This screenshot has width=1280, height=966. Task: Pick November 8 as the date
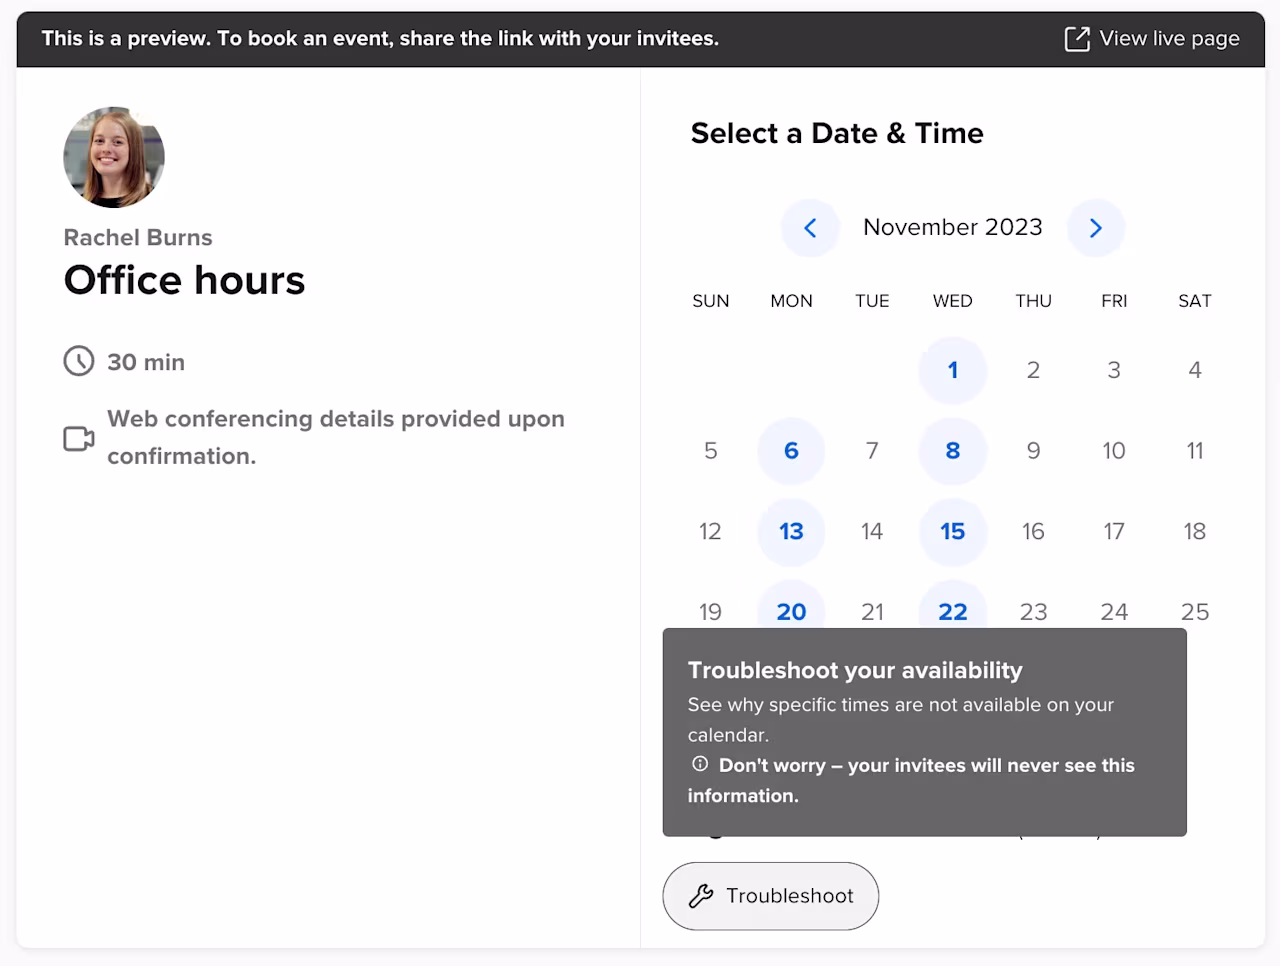pyautogui.click(x=953, y=451)
